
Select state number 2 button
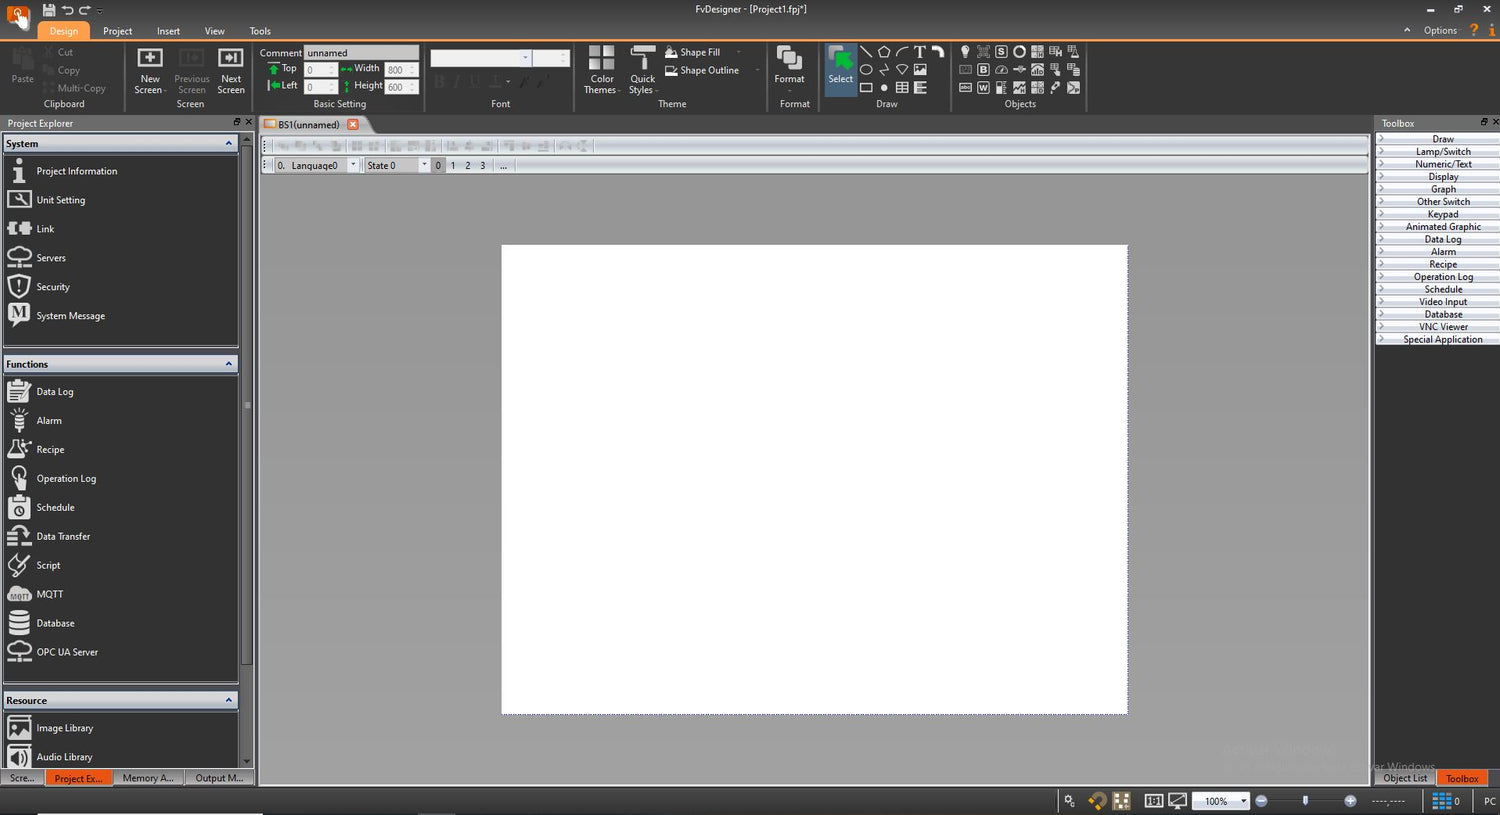point(467,165)
